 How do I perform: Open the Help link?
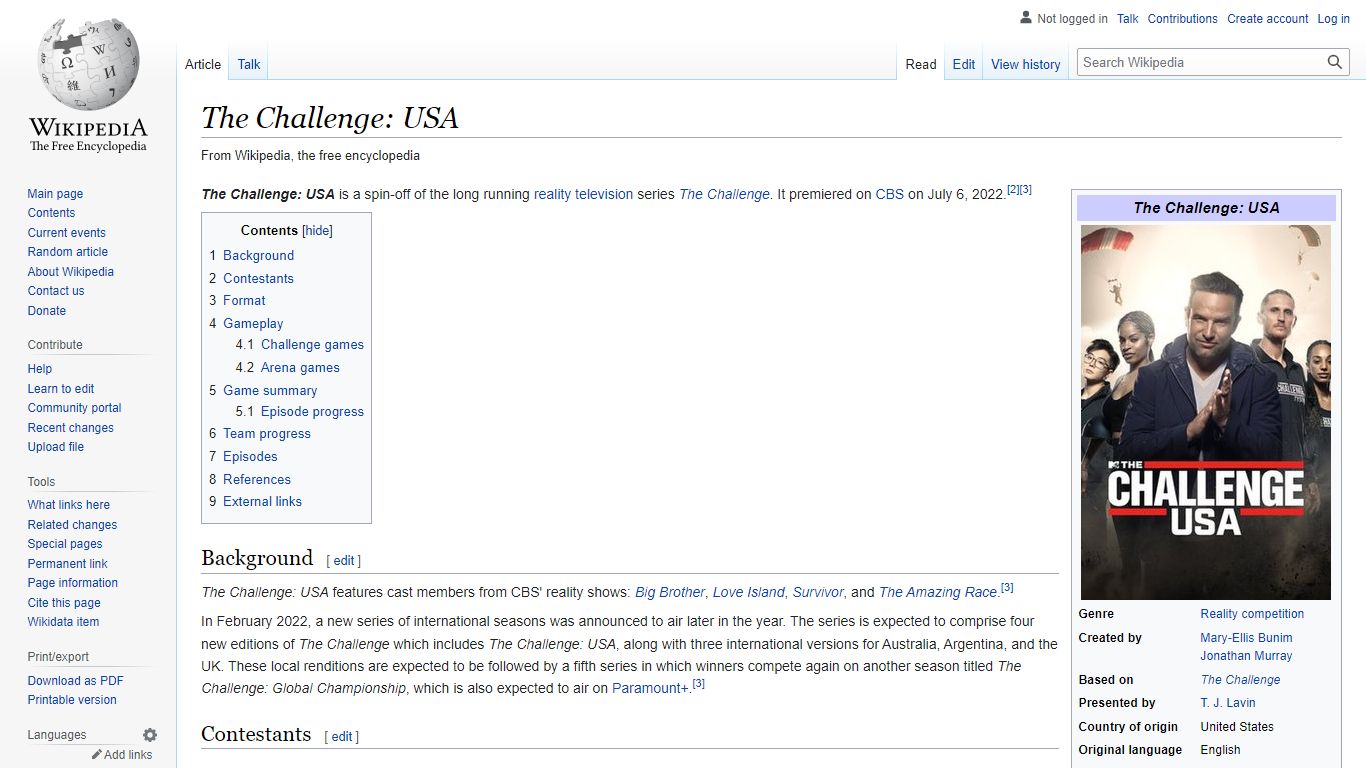(x=40, y=369)
